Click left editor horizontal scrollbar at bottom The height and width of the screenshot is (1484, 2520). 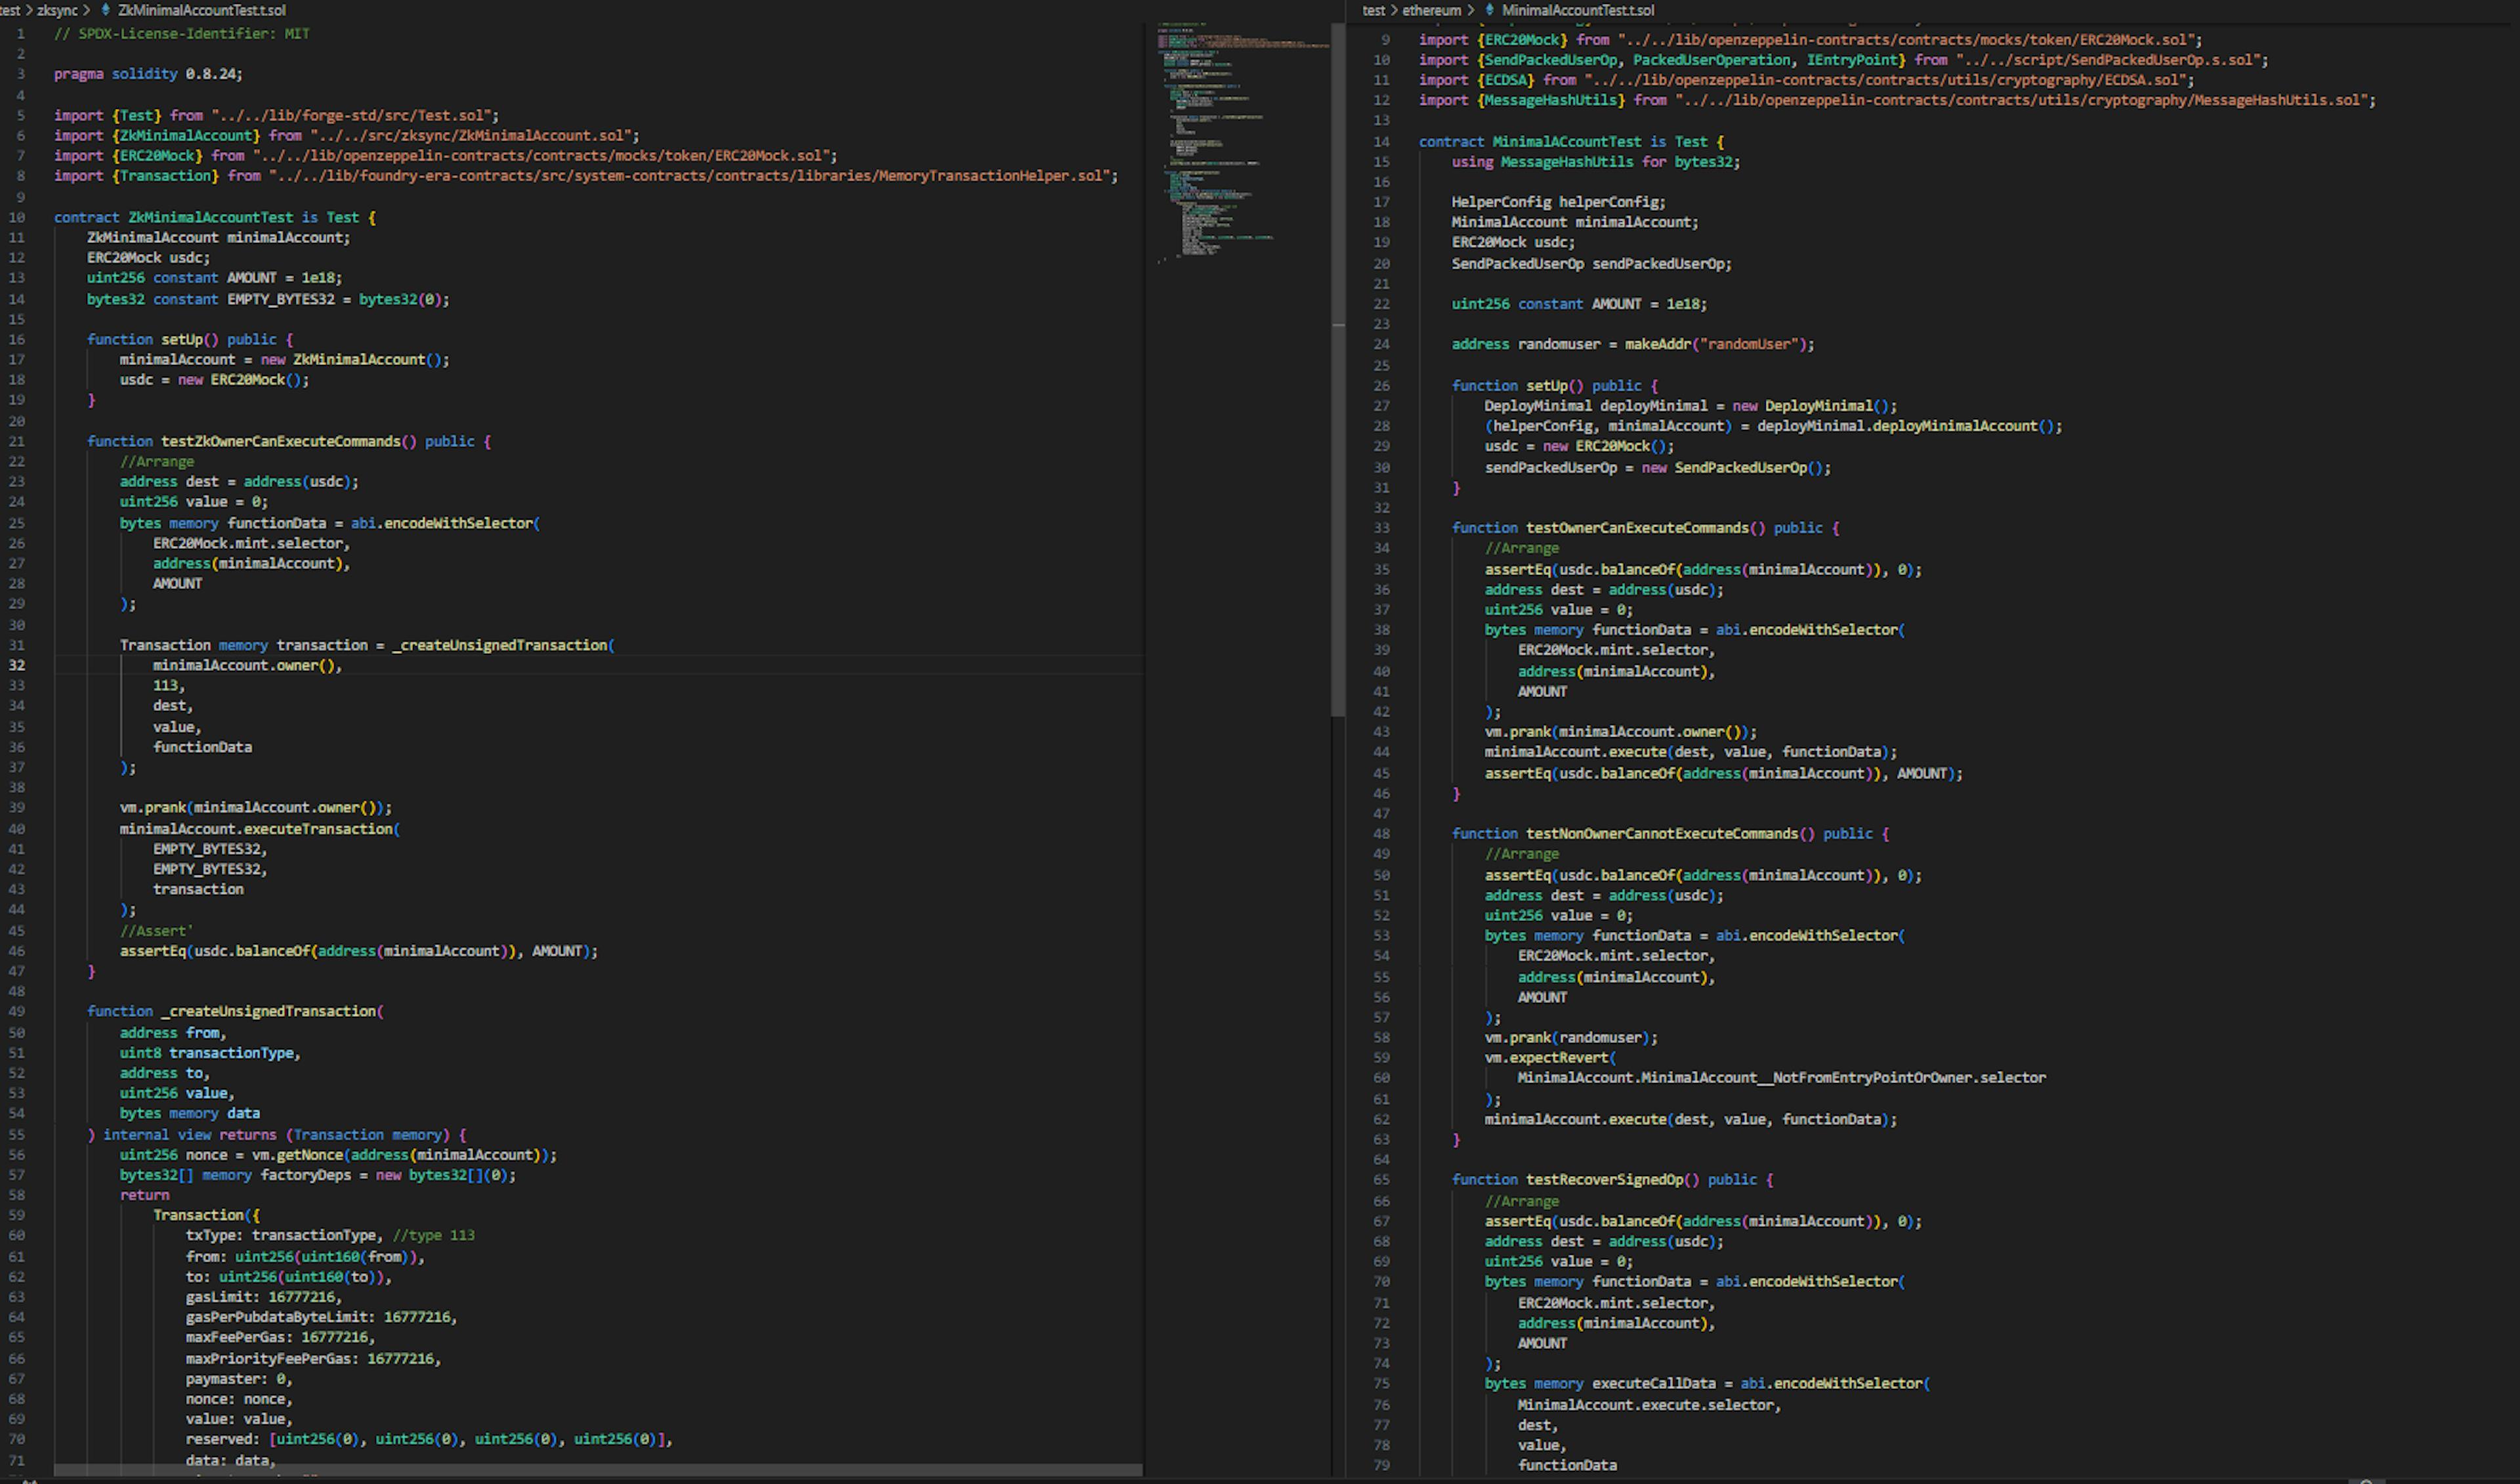click(x=598, y=1470)
